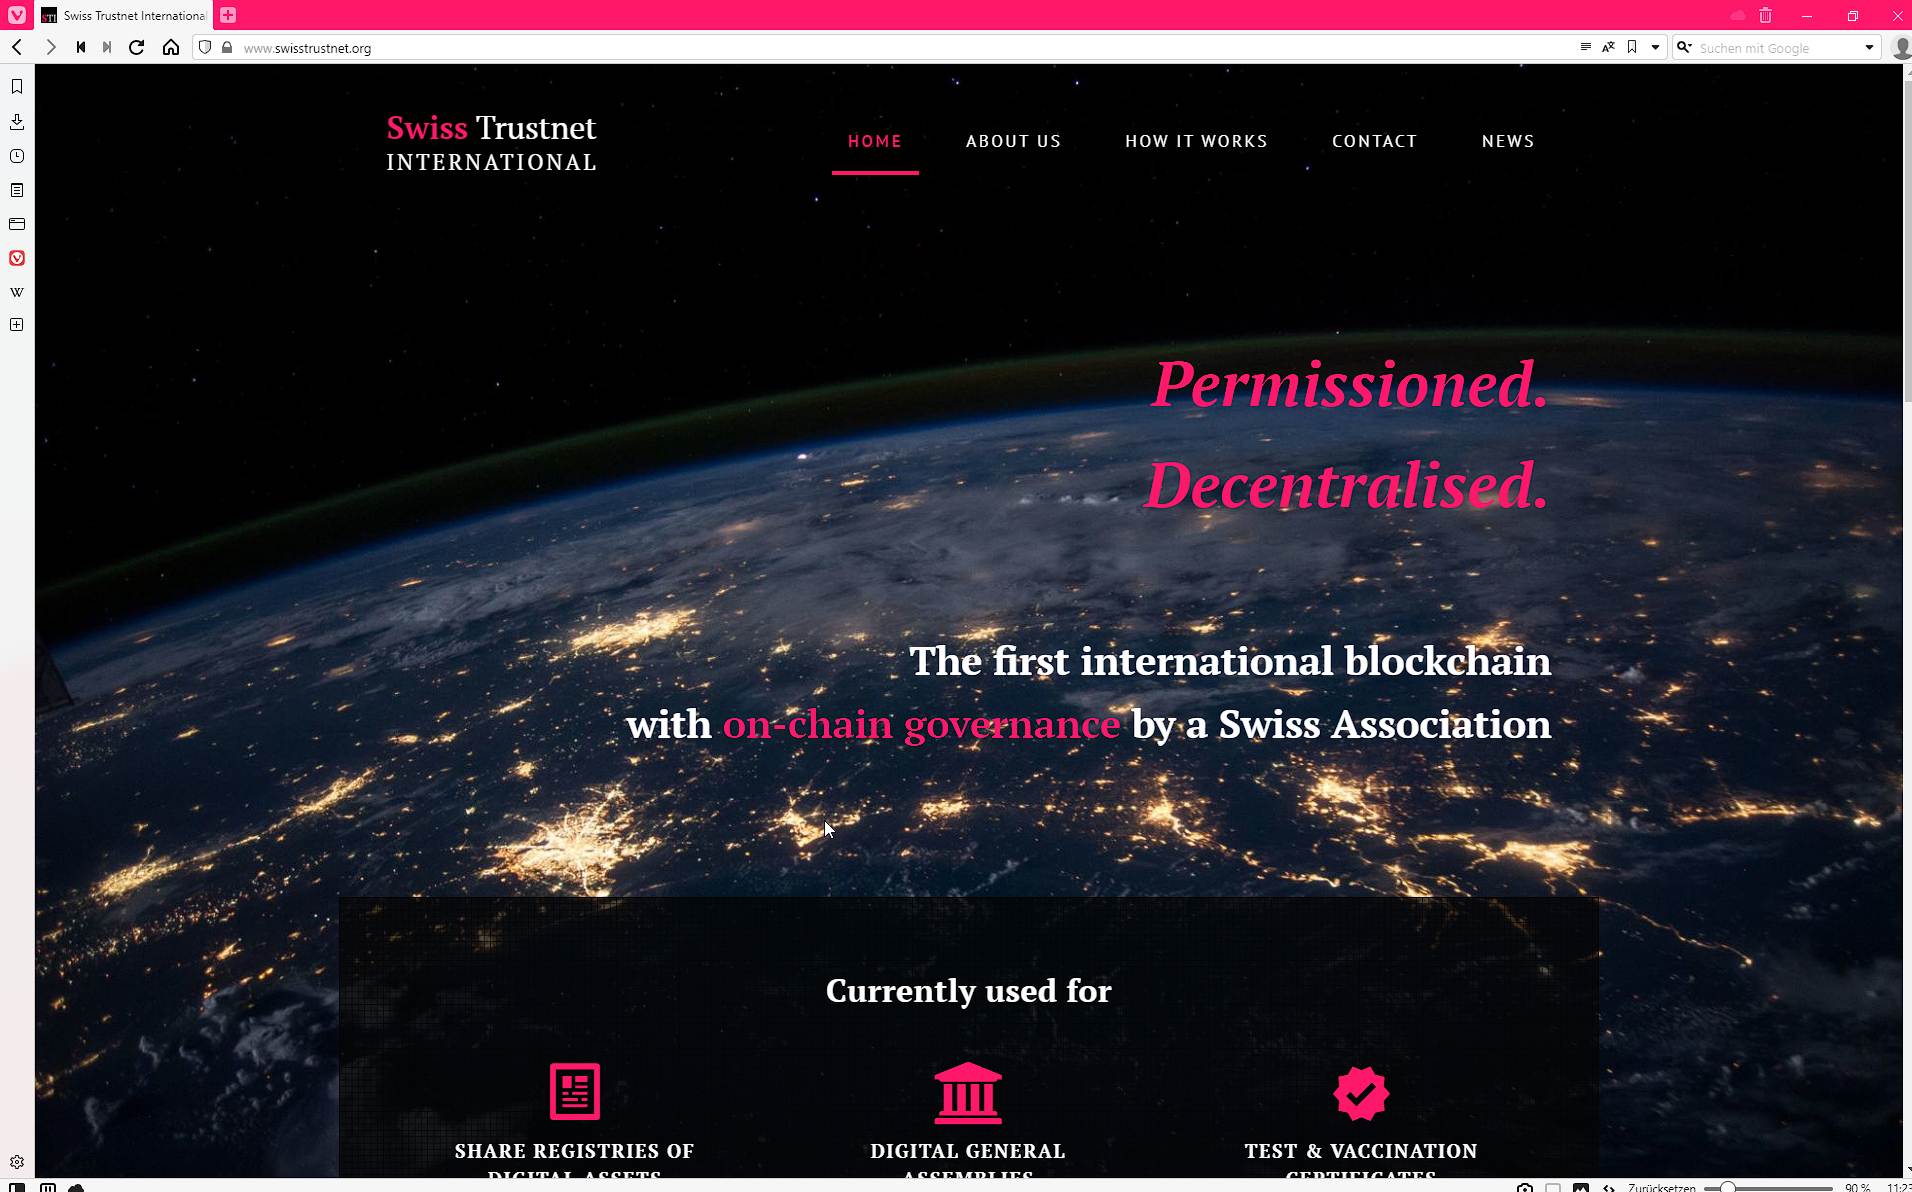Click Zurücksetzen to reset zoom
1912x1192 pixels.
click(x=1661, y=1187)
